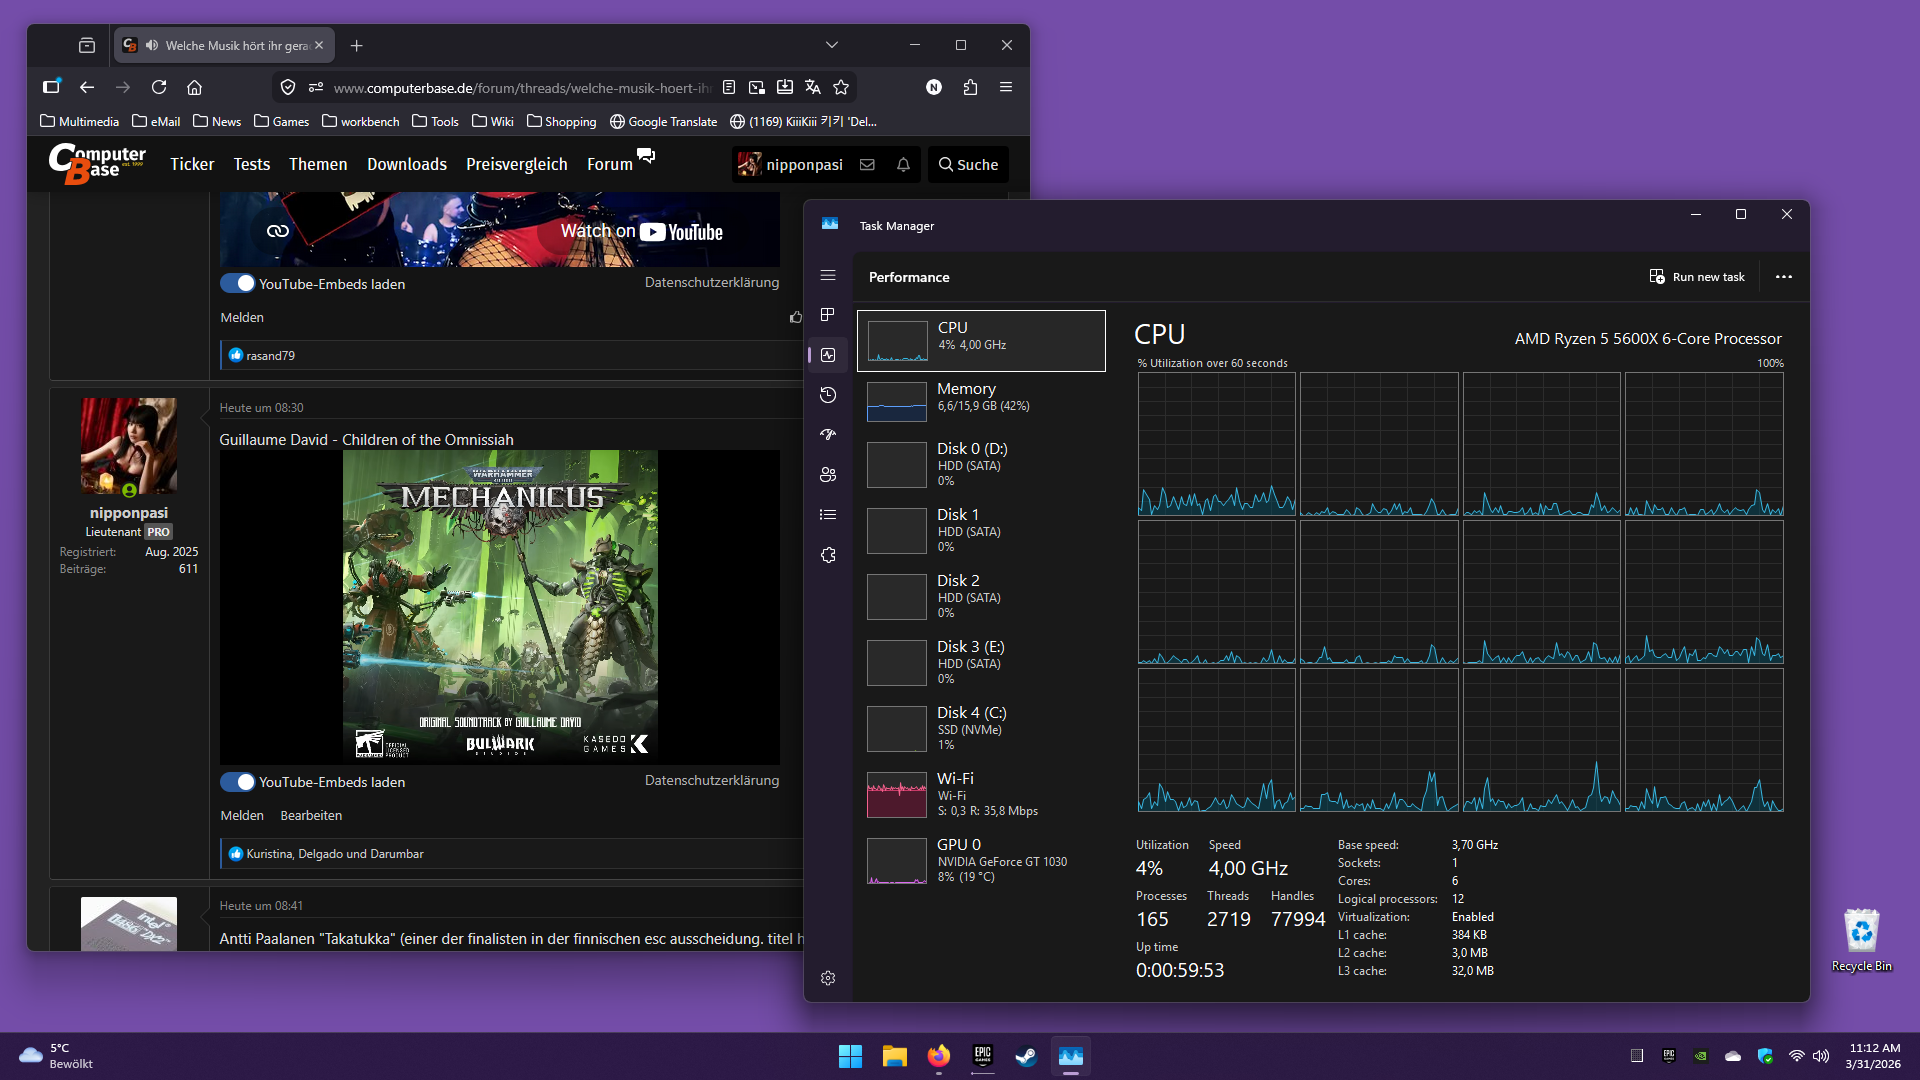
Task: Open Task Manager settings via the gear icon
Action: (x=828, y=978)
